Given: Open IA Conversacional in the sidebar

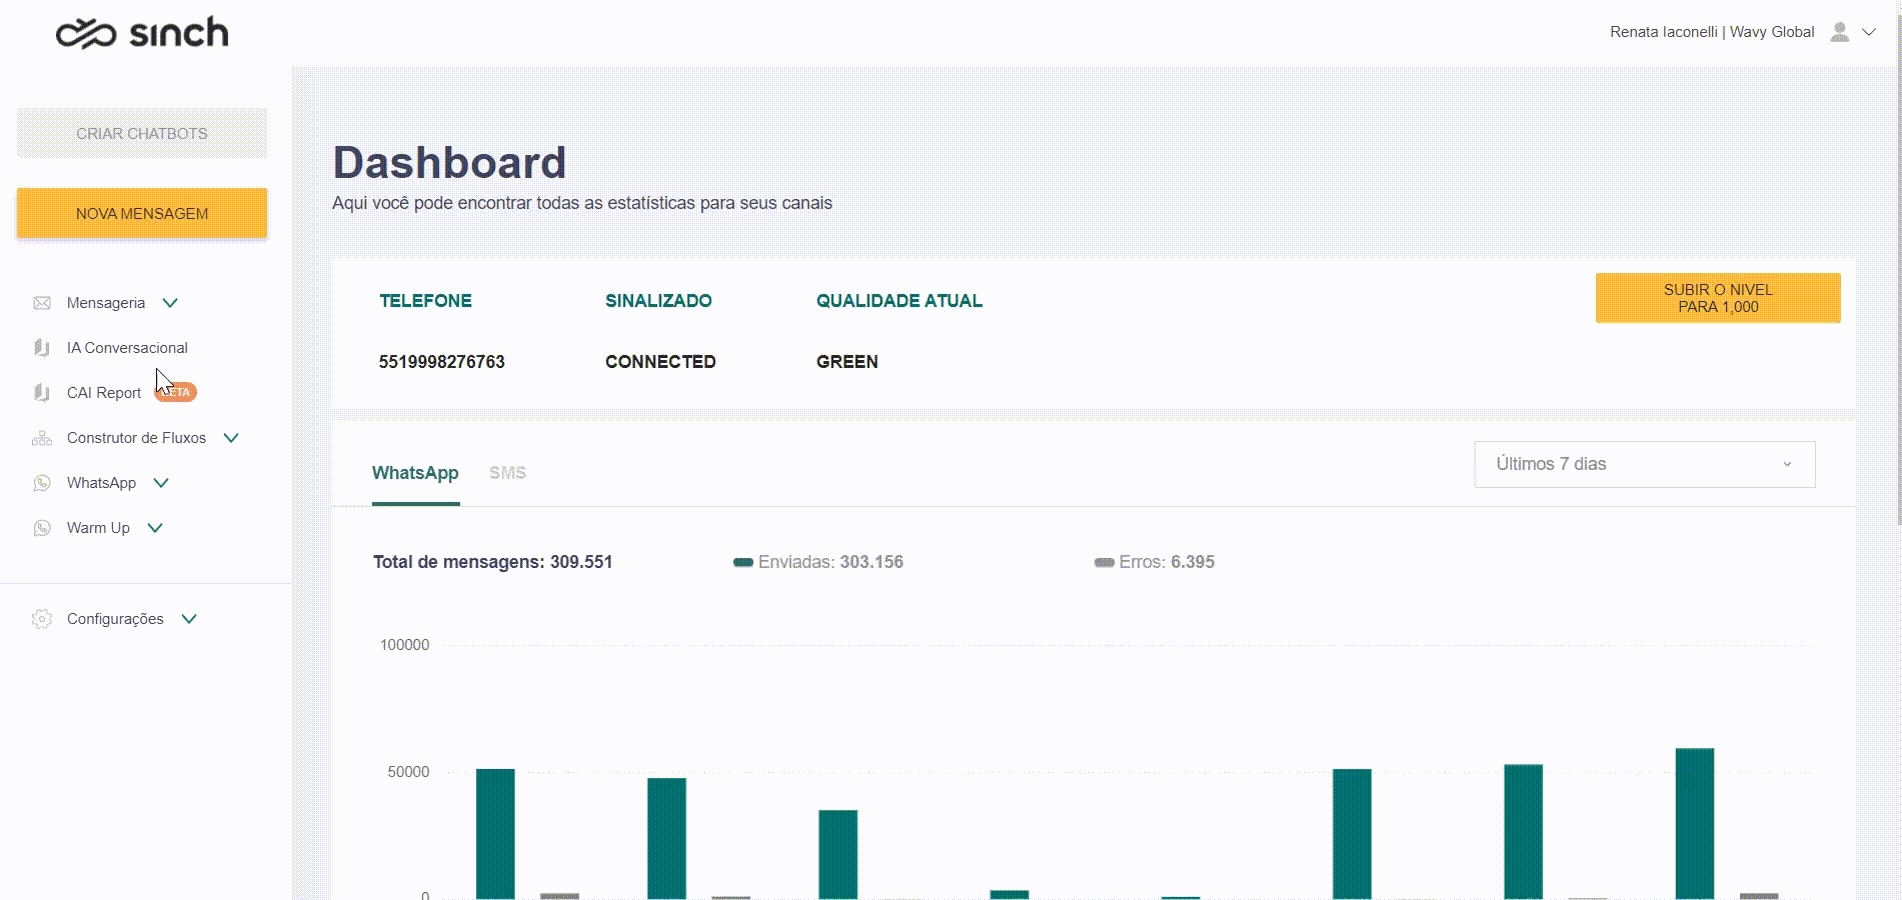Looking at the screenshot, I should point(127,348).
